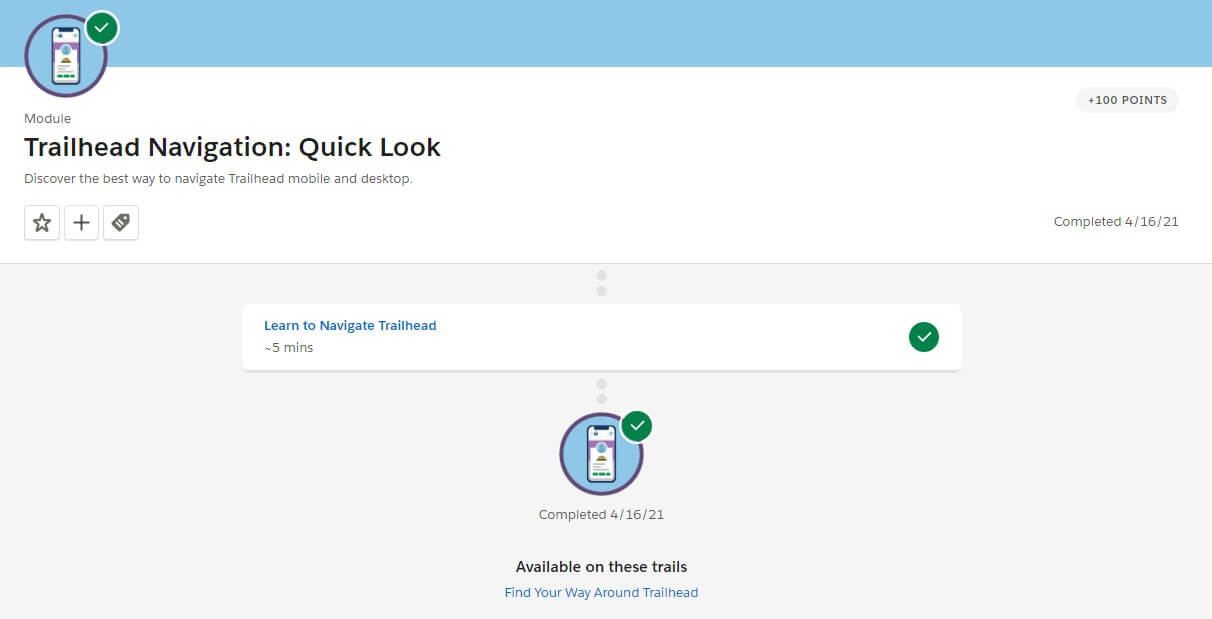
Task: Open the Learn to Navigate Trailhead unit
Action: [x=350, y=325]
